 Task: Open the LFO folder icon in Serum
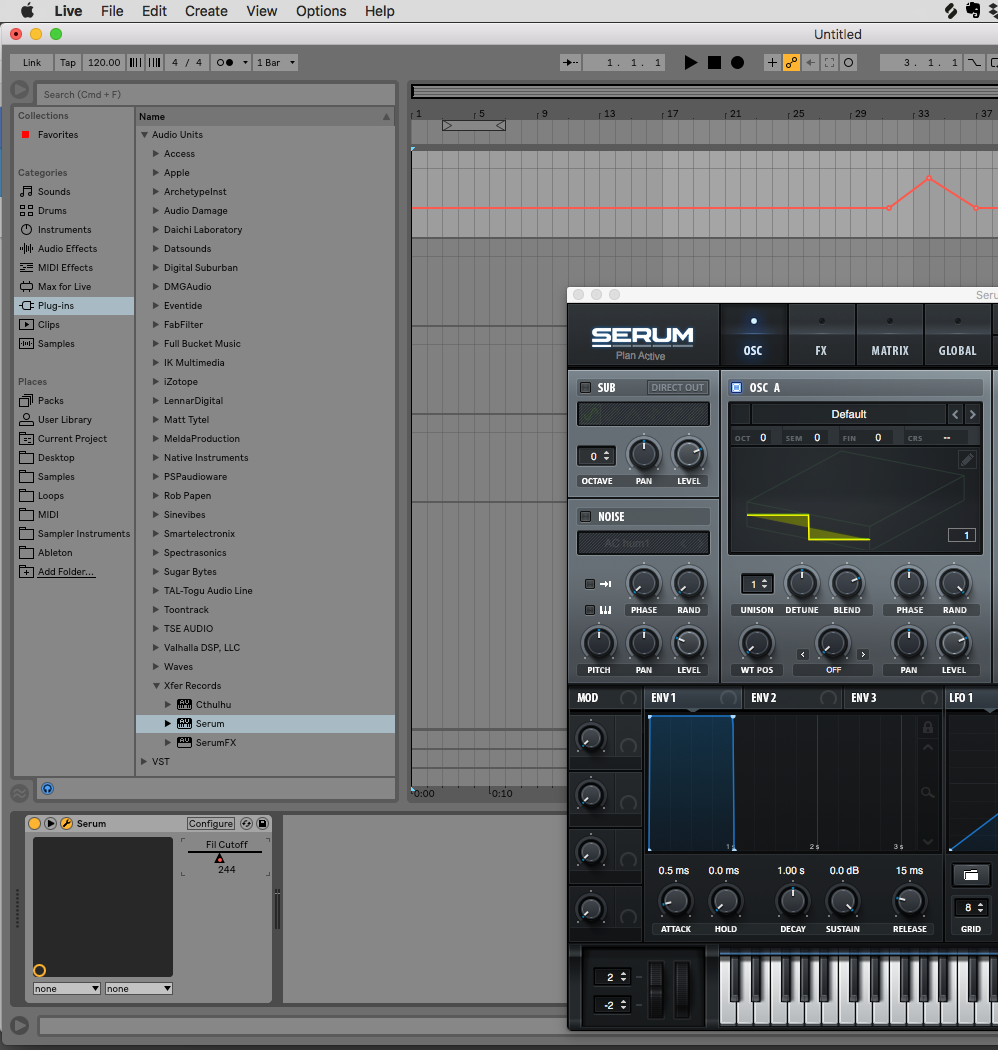(971, 875)
